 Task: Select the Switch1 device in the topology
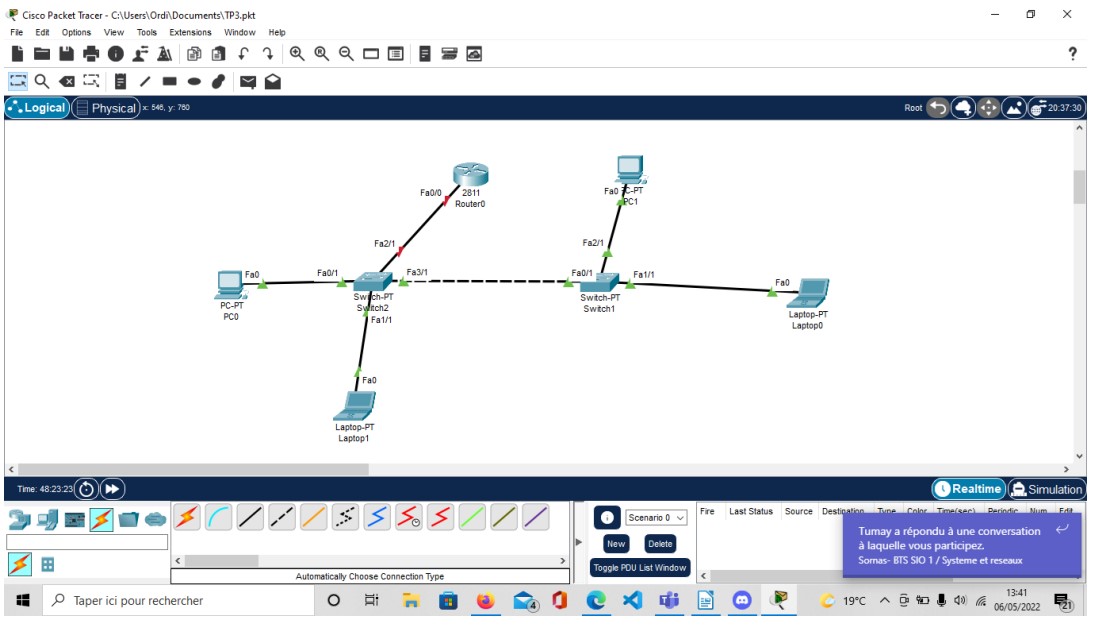[x=599, y=283]
